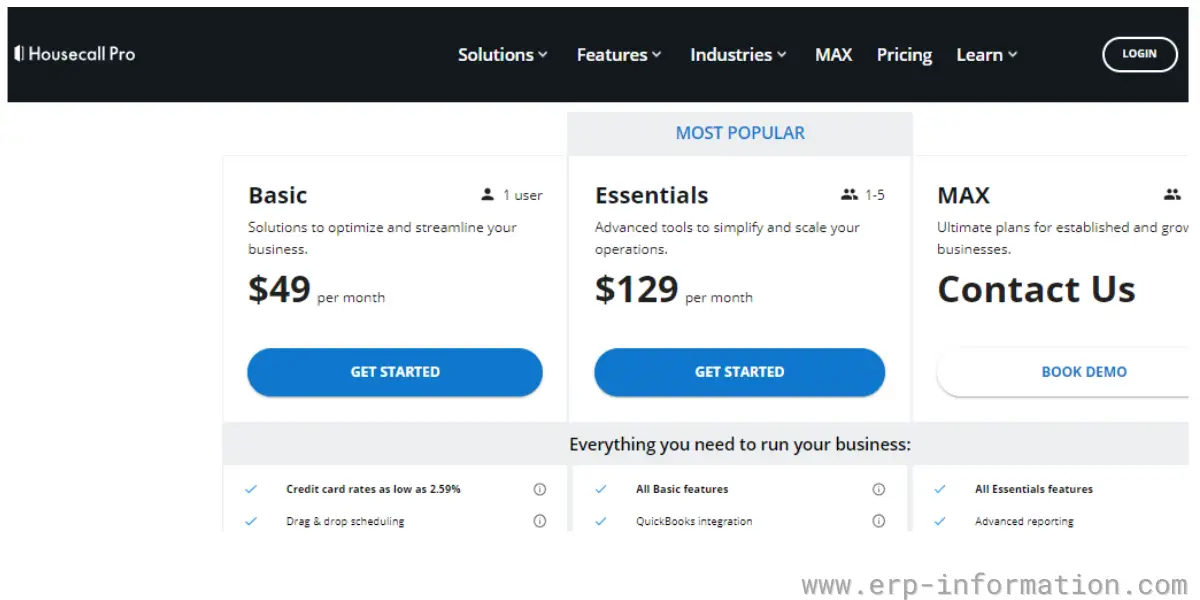Click the 'Advanced reporting' feature text
The width and height of the screenshot is (1200, 600).
coord(1024,521)
